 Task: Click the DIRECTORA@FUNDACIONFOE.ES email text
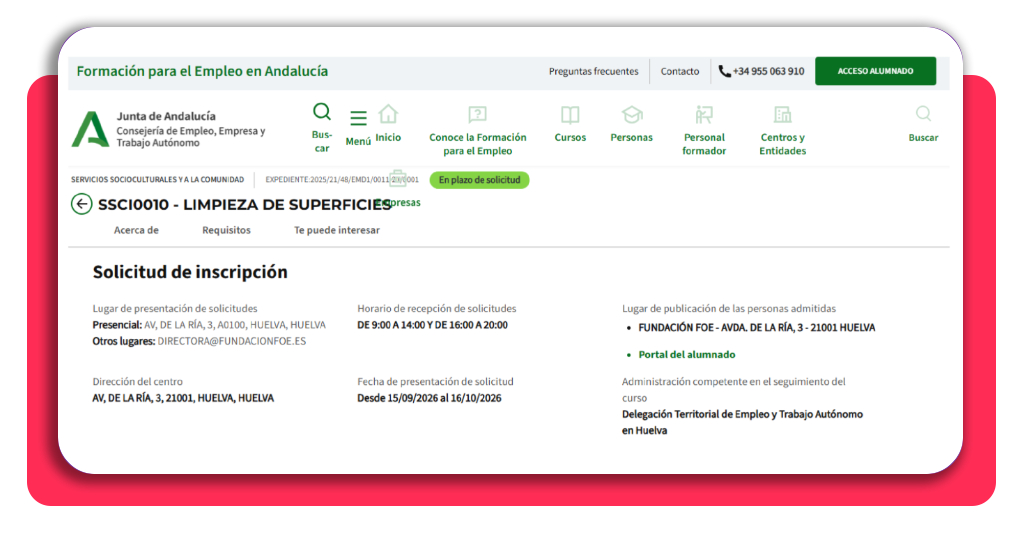[x=232, y=341]
